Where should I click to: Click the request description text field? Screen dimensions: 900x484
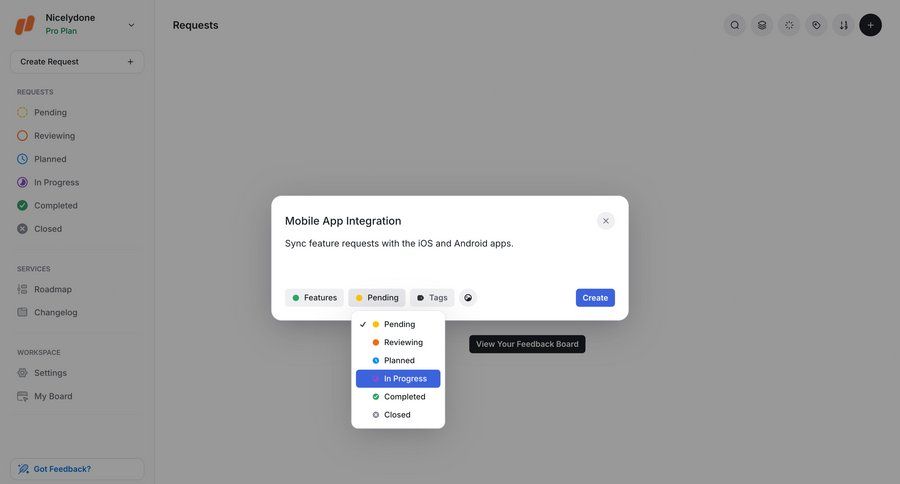(x=450, y=257)
